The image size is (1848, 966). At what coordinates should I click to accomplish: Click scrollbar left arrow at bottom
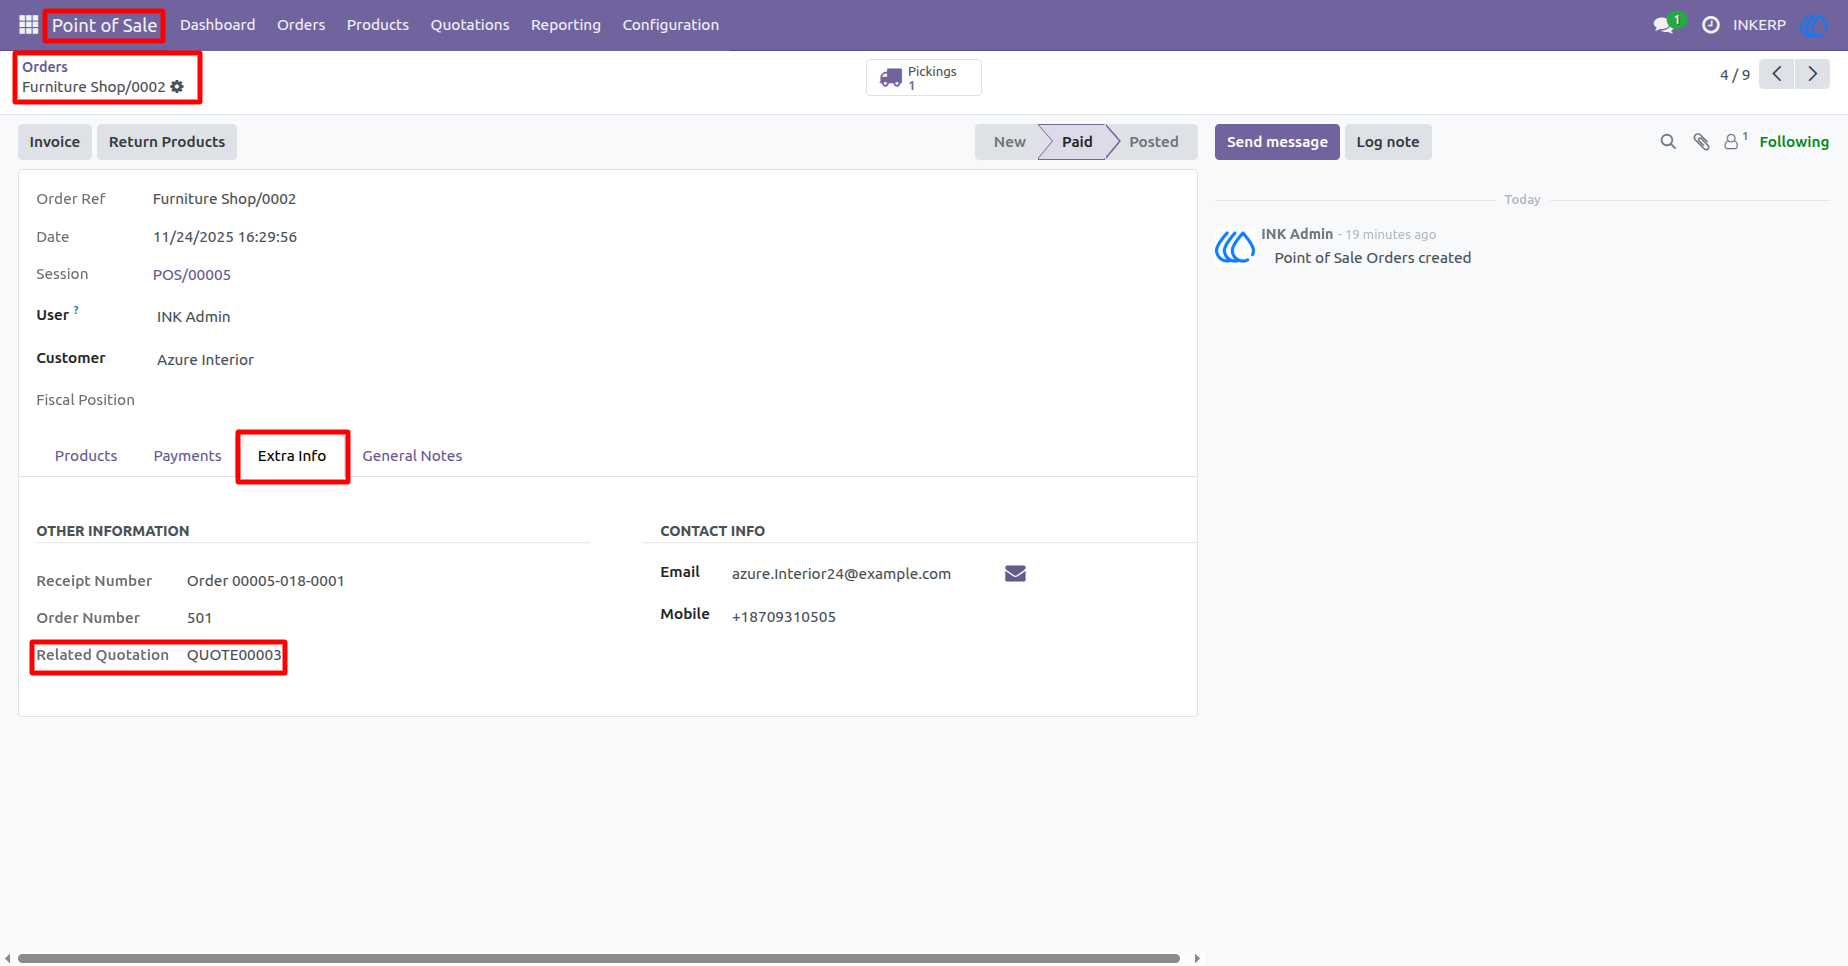(8, 958)
